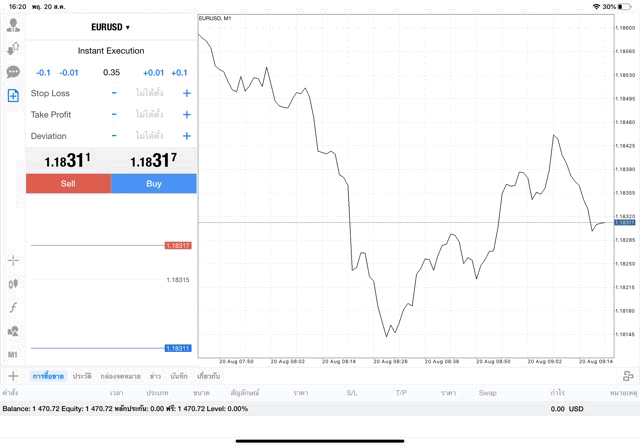Screen dimensions: 640x447
Task: Click the layout icon below the chart
Action: pos(628,376)
